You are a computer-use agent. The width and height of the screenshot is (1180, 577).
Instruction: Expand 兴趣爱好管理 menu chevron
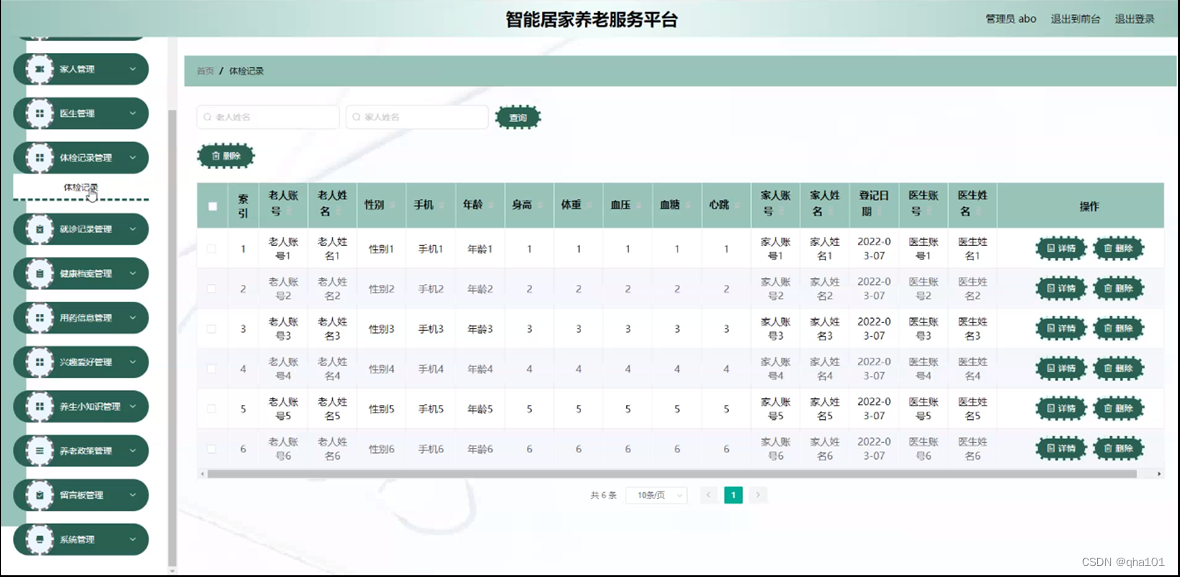tap(132, 362)
